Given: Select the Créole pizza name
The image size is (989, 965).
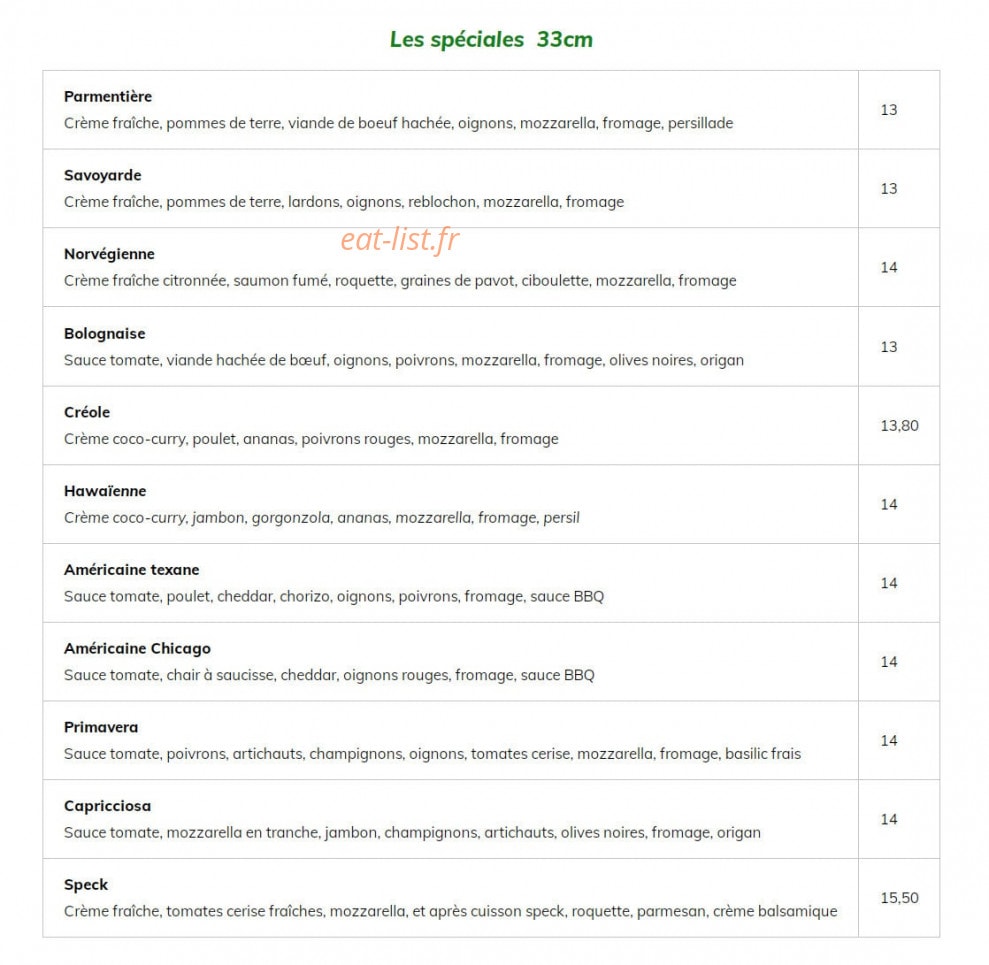Looking at the screenshot, I should point(87,412).
